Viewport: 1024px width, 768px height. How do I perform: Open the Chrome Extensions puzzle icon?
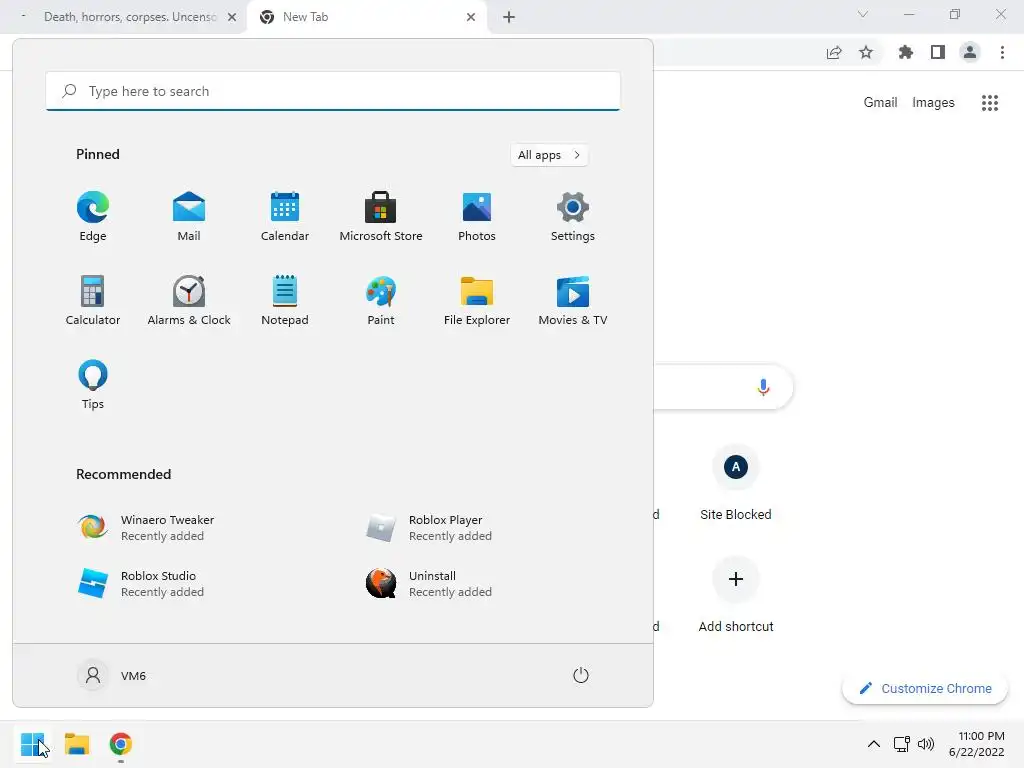906,52
